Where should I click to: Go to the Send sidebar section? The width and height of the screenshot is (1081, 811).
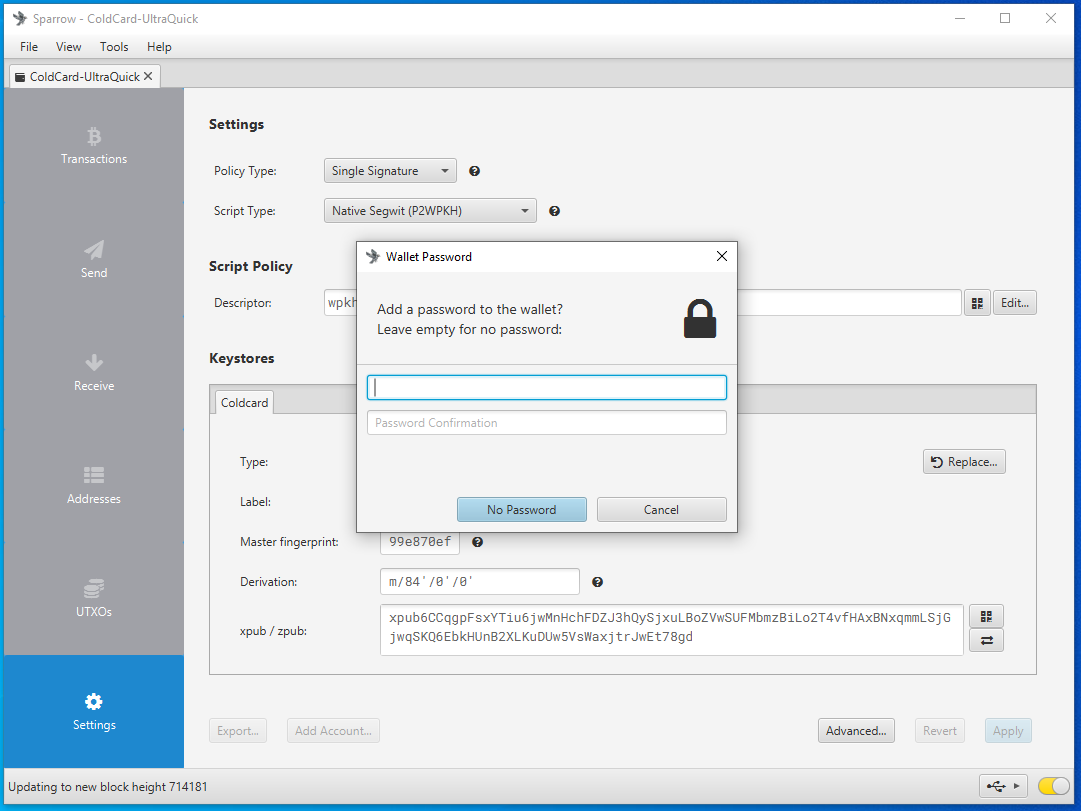tap(94, 259)
